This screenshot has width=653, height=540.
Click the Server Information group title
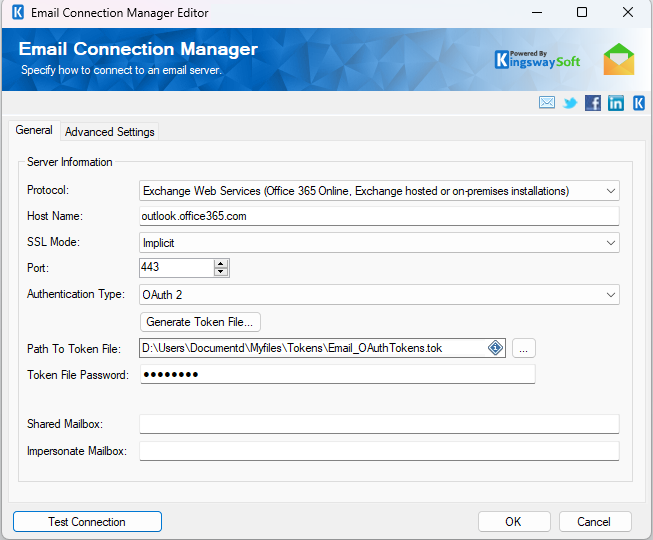coord(70,162)
